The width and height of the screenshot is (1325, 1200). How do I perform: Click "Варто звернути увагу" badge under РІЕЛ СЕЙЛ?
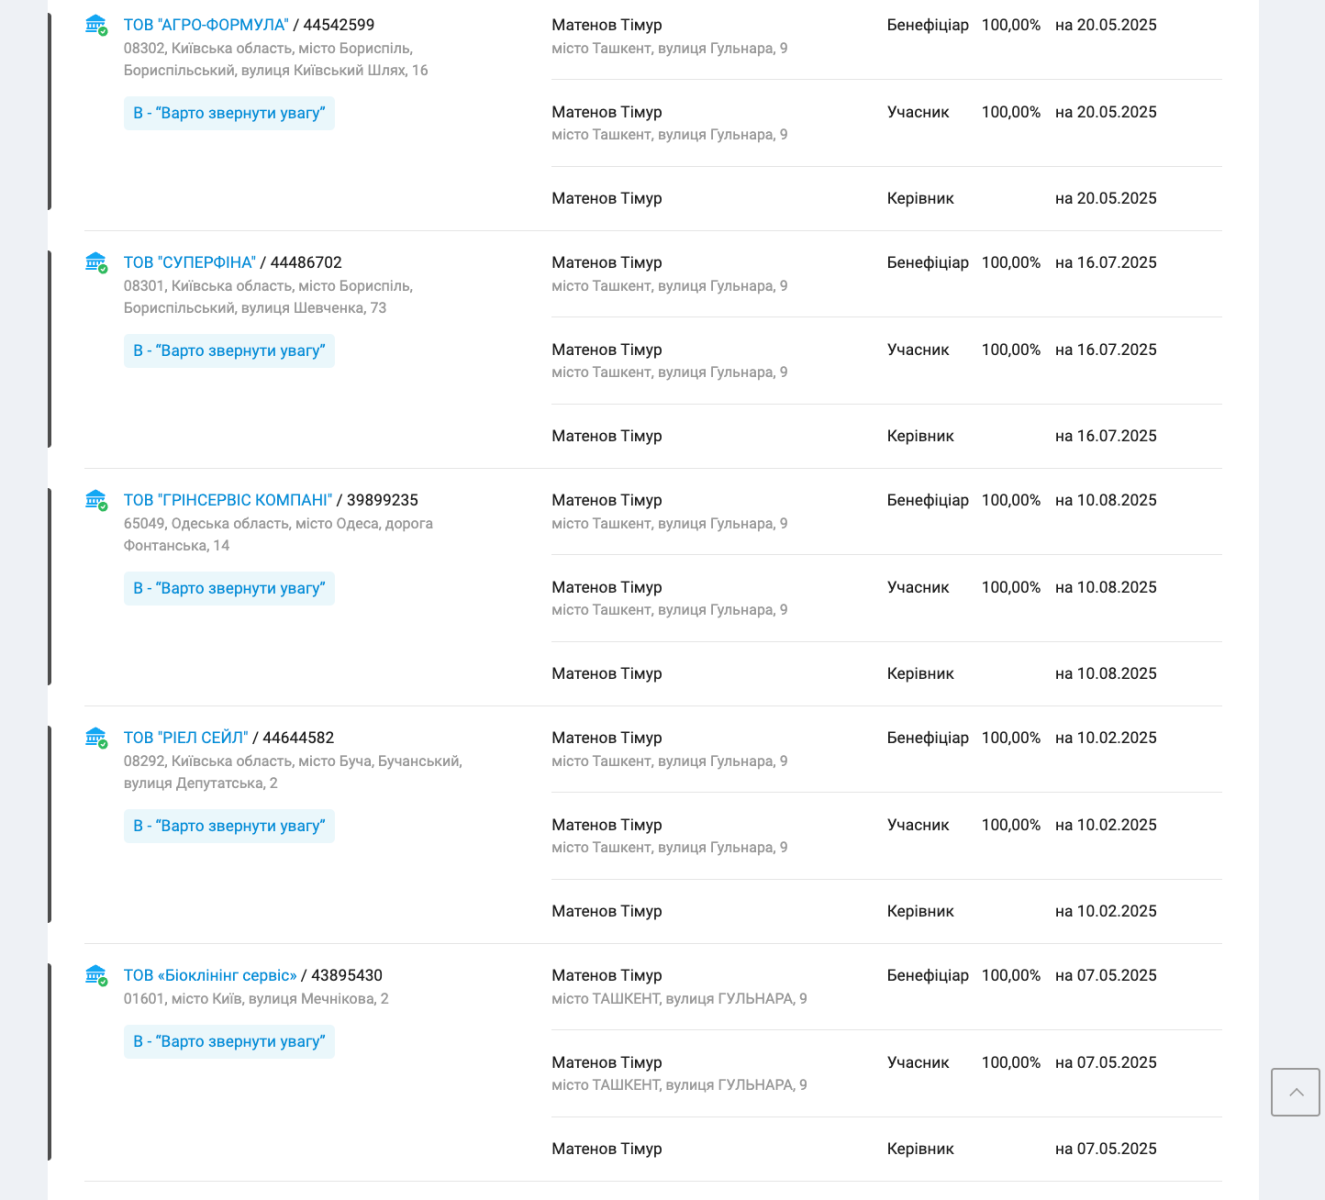click(x=229, y=826)
